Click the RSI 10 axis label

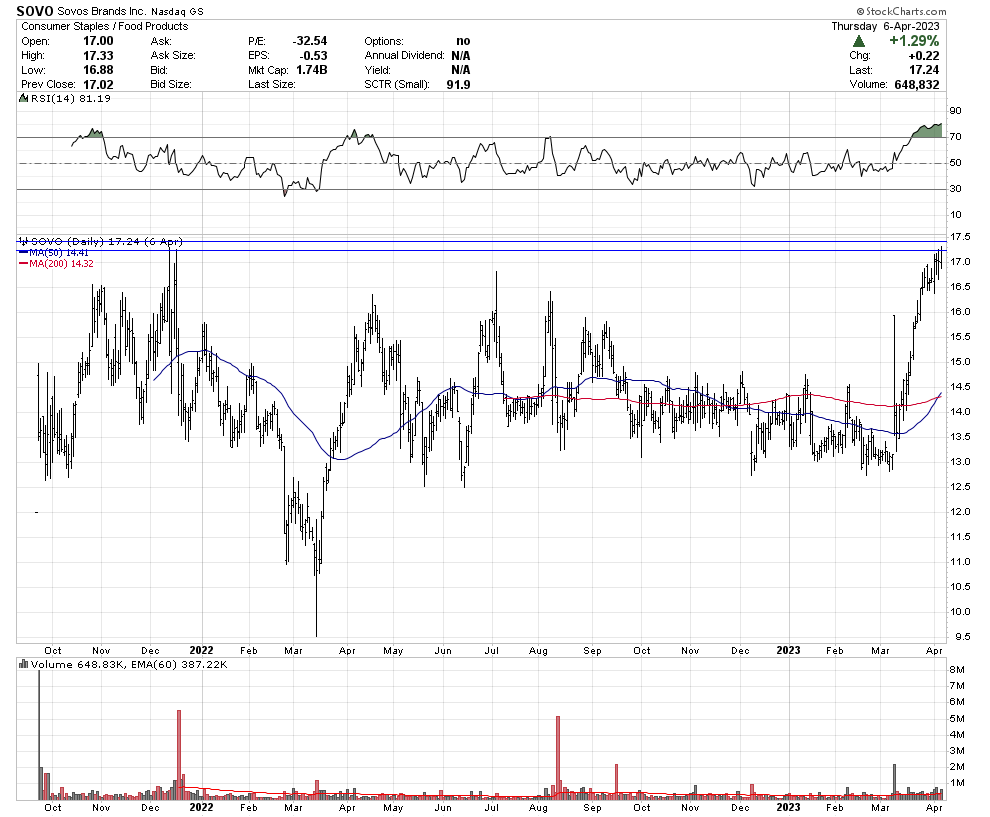click(x=956, y=215)
